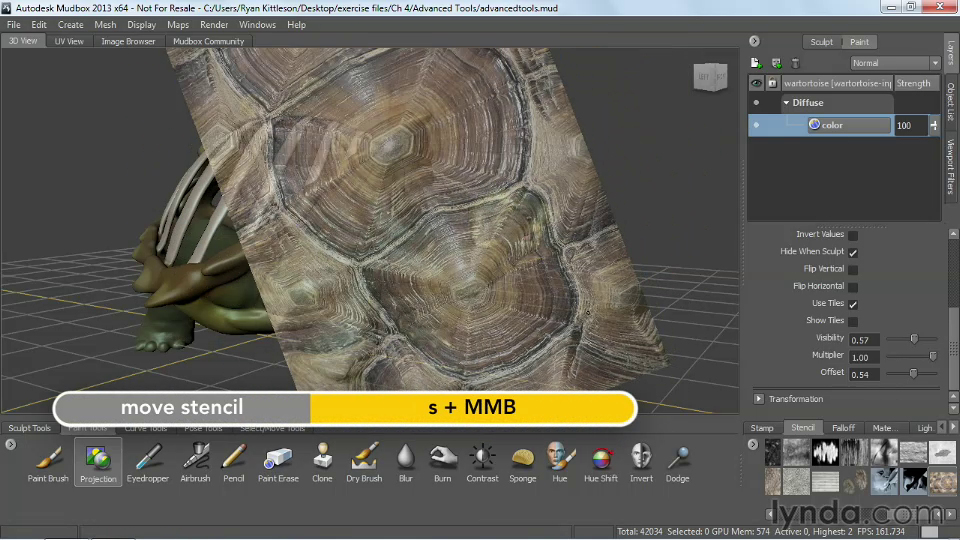Uncheck Hide When Sculpt option
This screenshot has height=540, width=960.
tap(853, 252)
